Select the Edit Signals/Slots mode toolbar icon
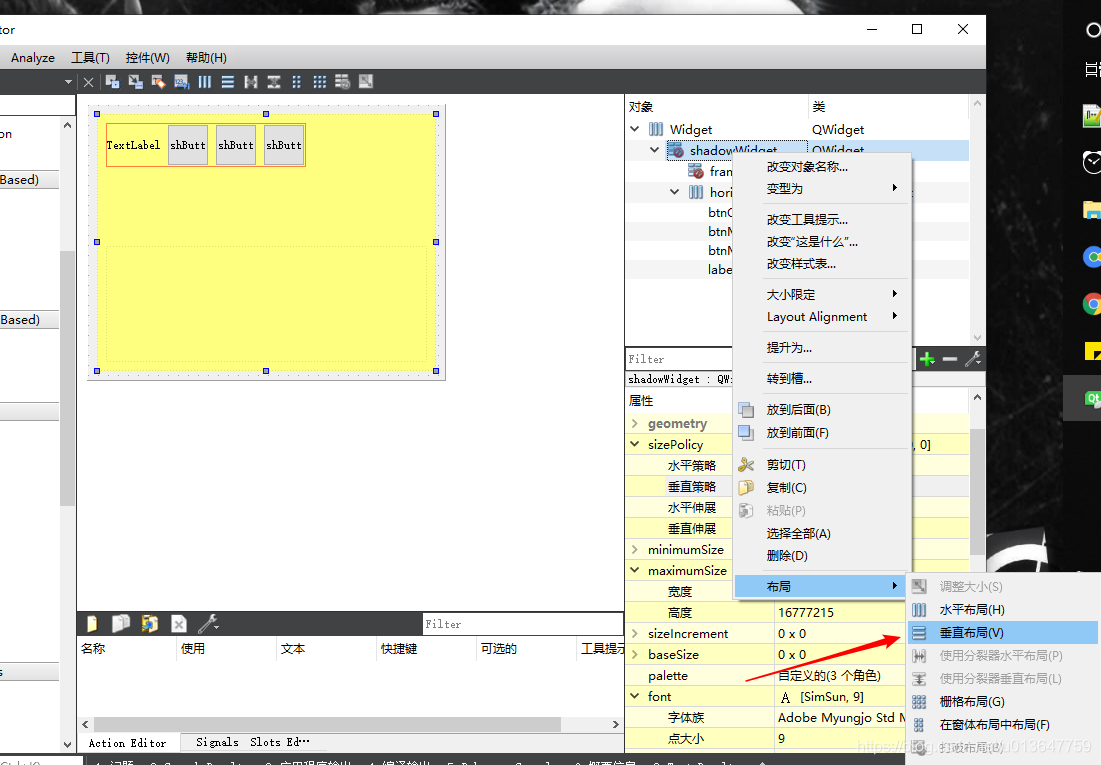Screen dimensions: 1101x765 136,82
